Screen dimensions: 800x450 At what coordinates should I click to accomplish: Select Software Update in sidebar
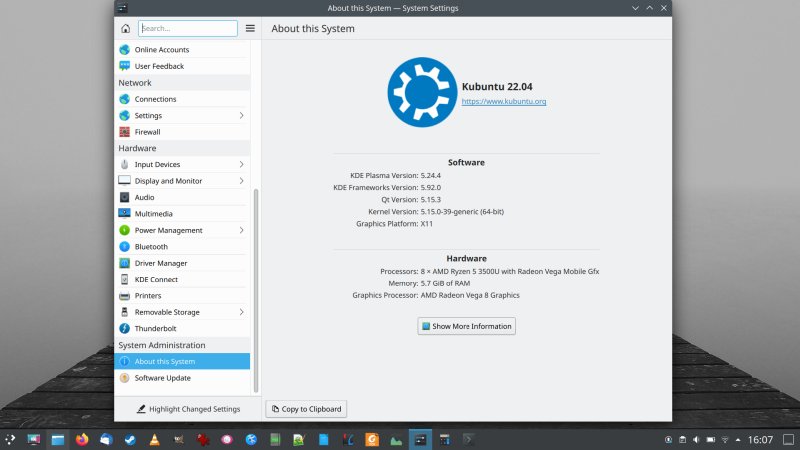[x=162, y=378]
